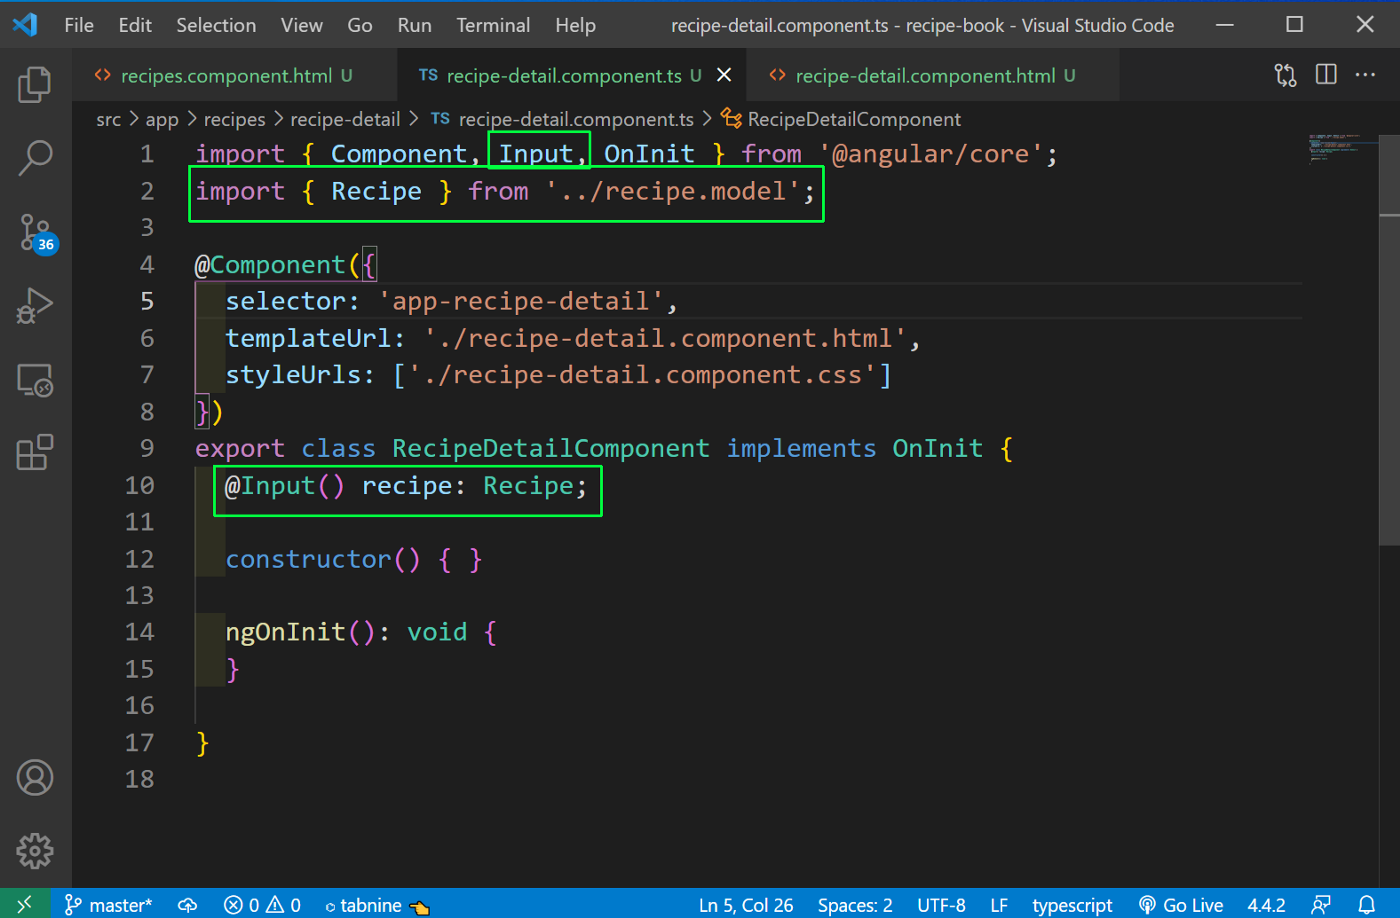
Task: Open the Edit menu
Action: (135, 25)
